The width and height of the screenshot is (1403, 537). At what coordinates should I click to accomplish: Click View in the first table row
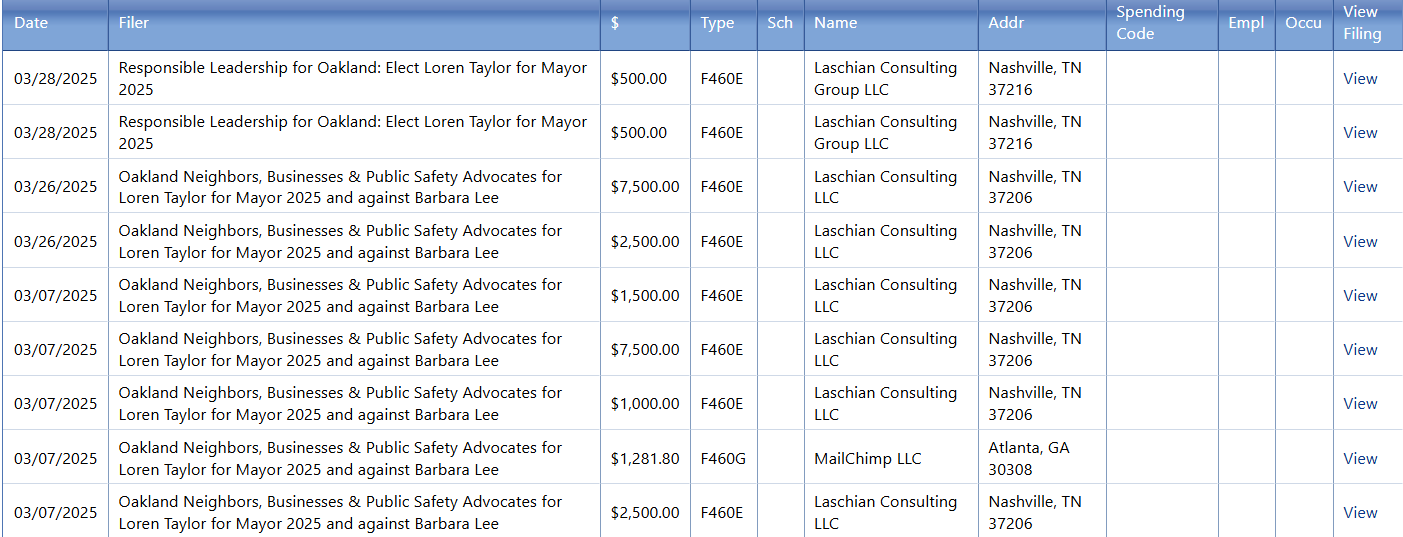point(1360,78)
